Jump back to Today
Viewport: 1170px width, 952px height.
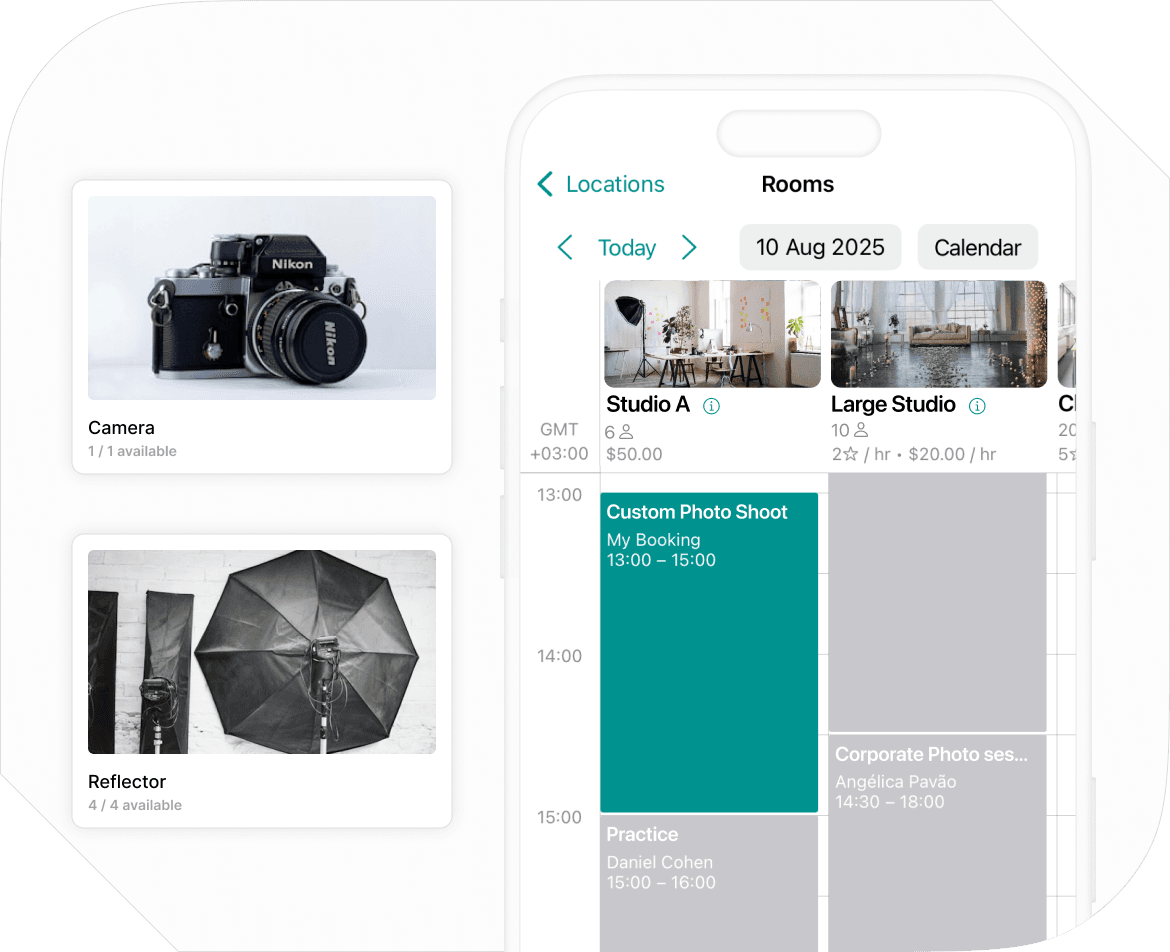(627, 247)
